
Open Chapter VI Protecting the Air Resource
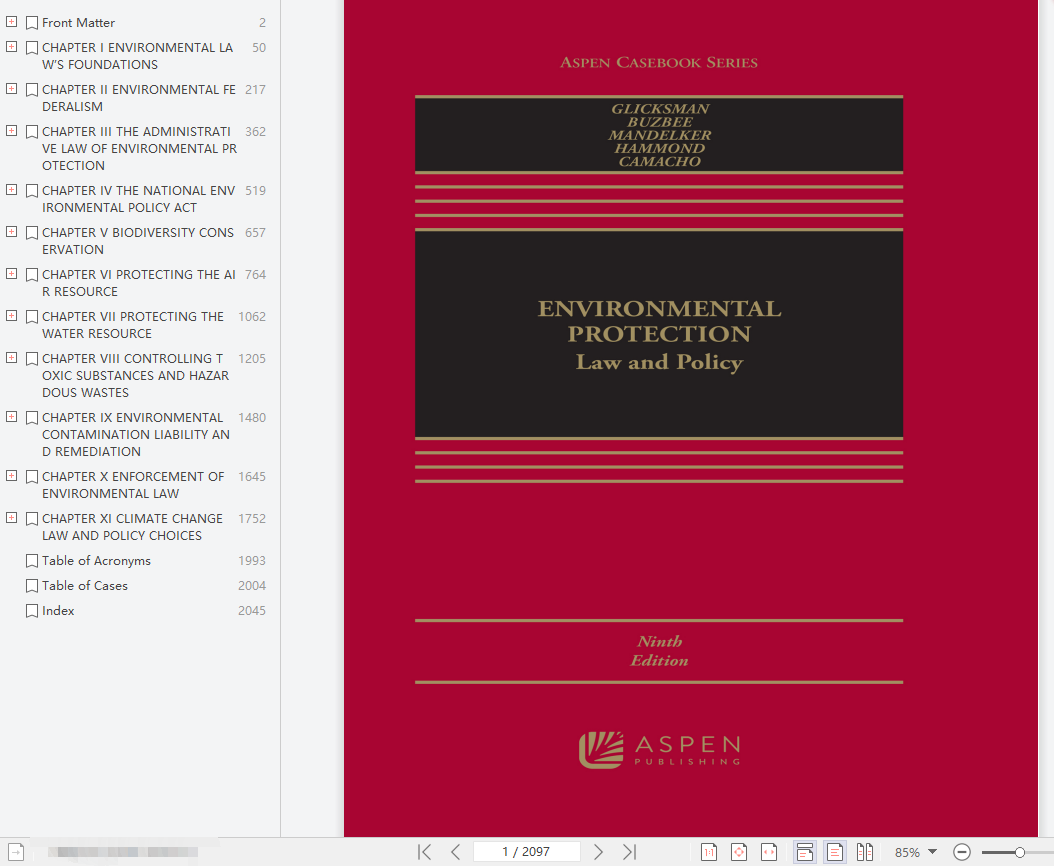coord(139,283)
